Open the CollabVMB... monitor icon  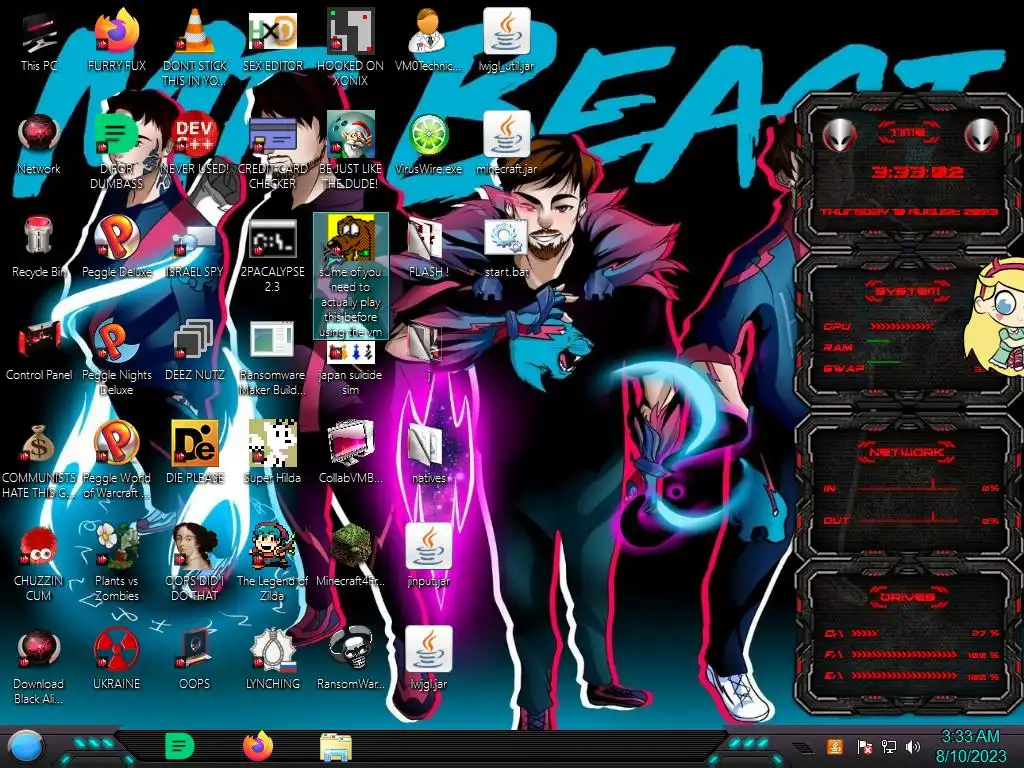[351, 443]
